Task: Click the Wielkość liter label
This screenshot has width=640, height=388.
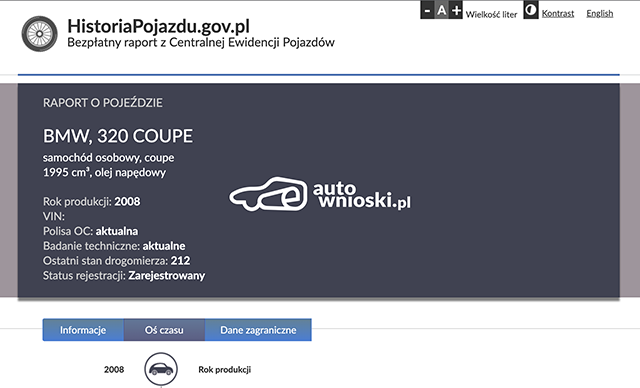Action: pyautogui.click(x=491, y=14)
